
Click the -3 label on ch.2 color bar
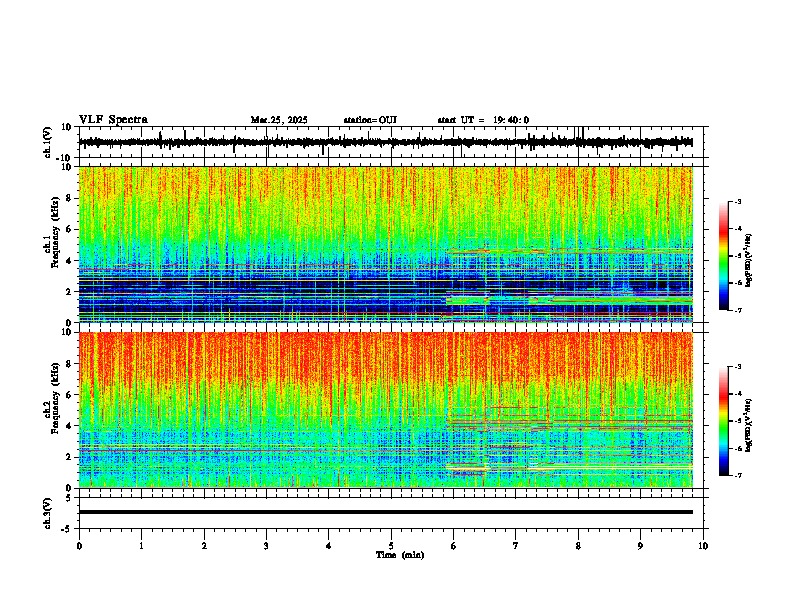(738, 367)
